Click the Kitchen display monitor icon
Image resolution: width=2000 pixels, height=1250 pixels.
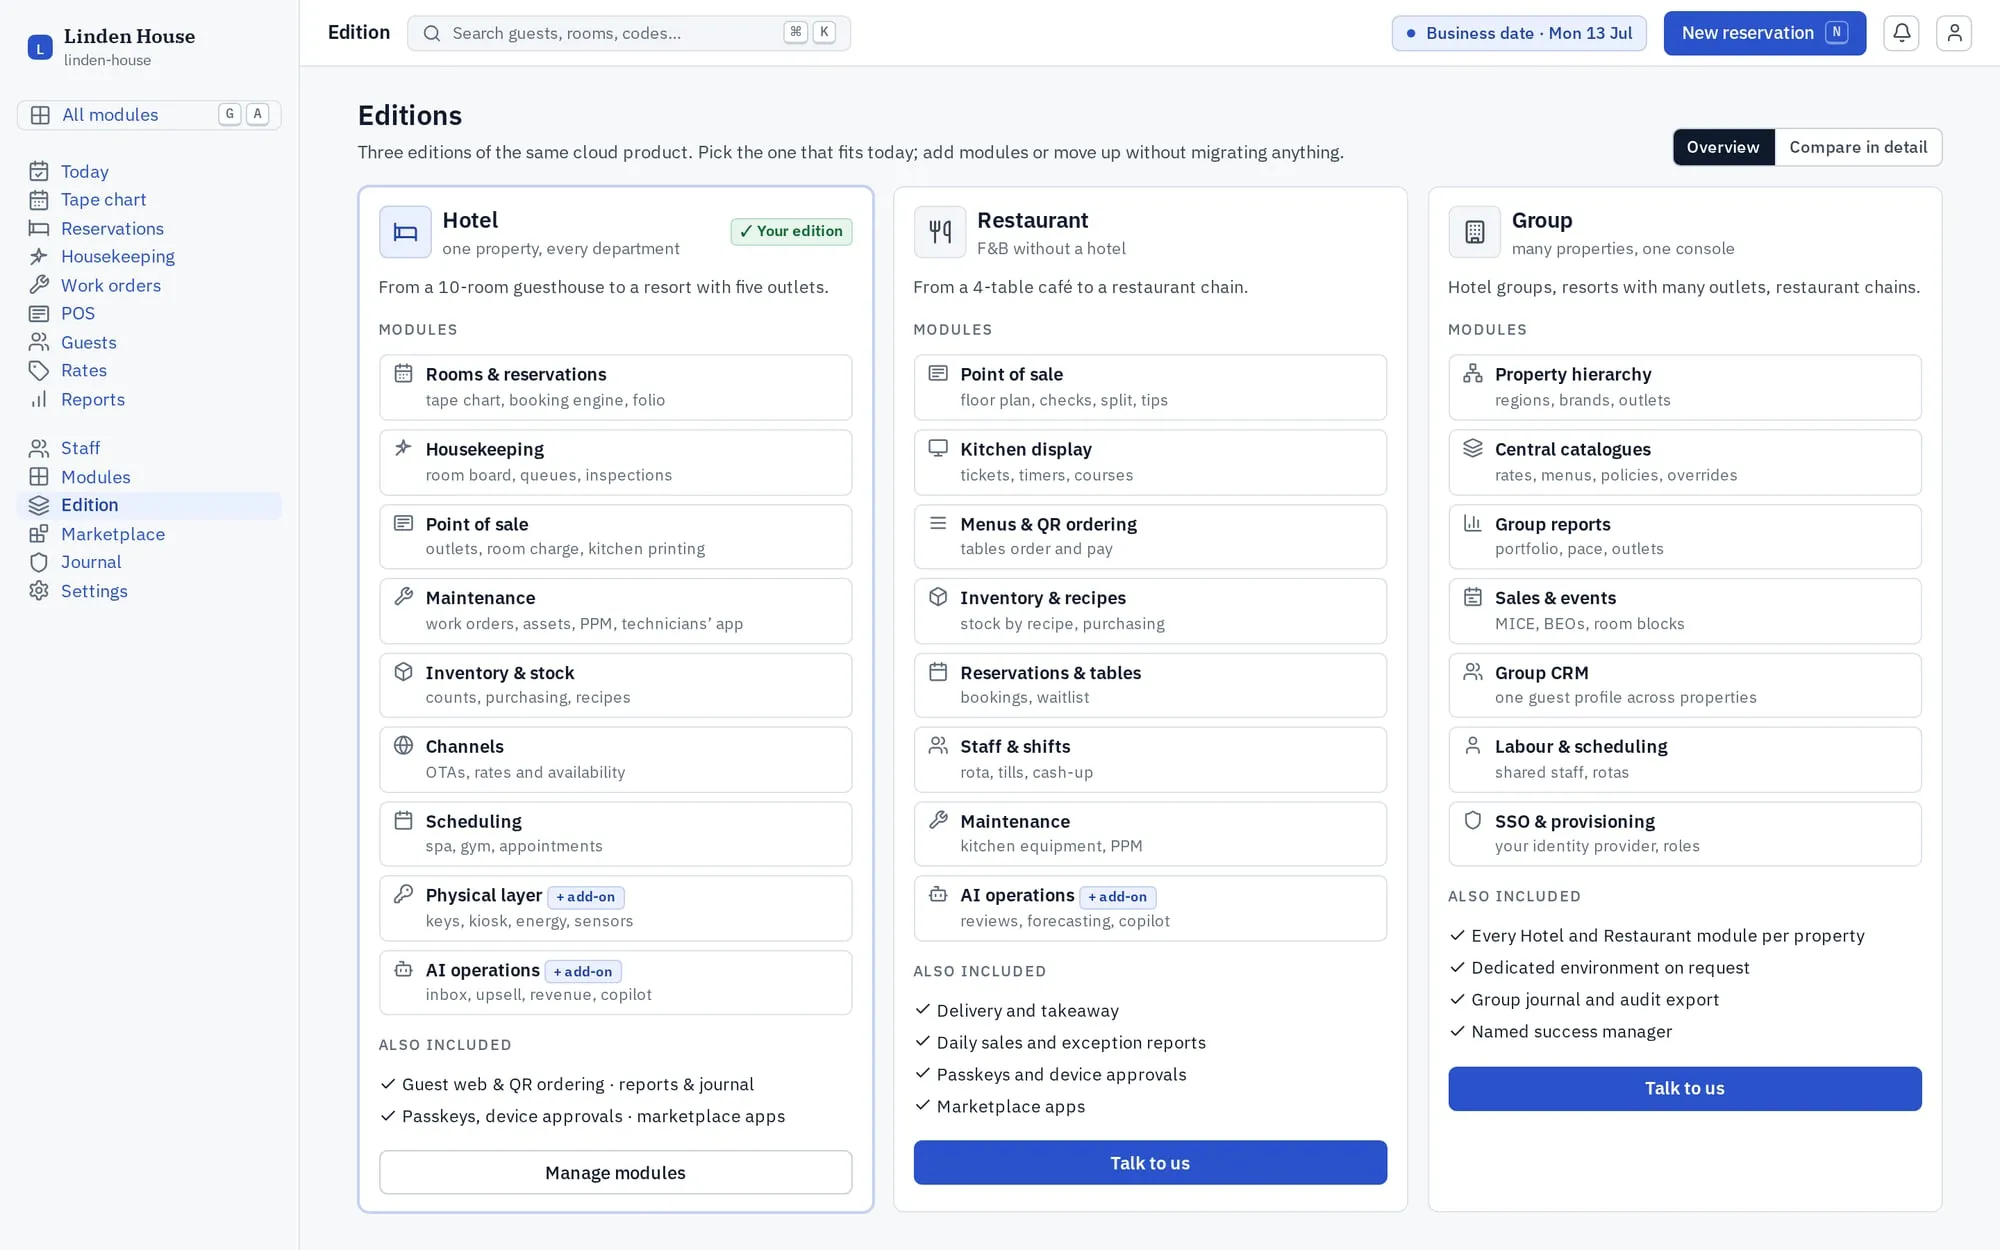pyautogui.click(x=938, y=448)
